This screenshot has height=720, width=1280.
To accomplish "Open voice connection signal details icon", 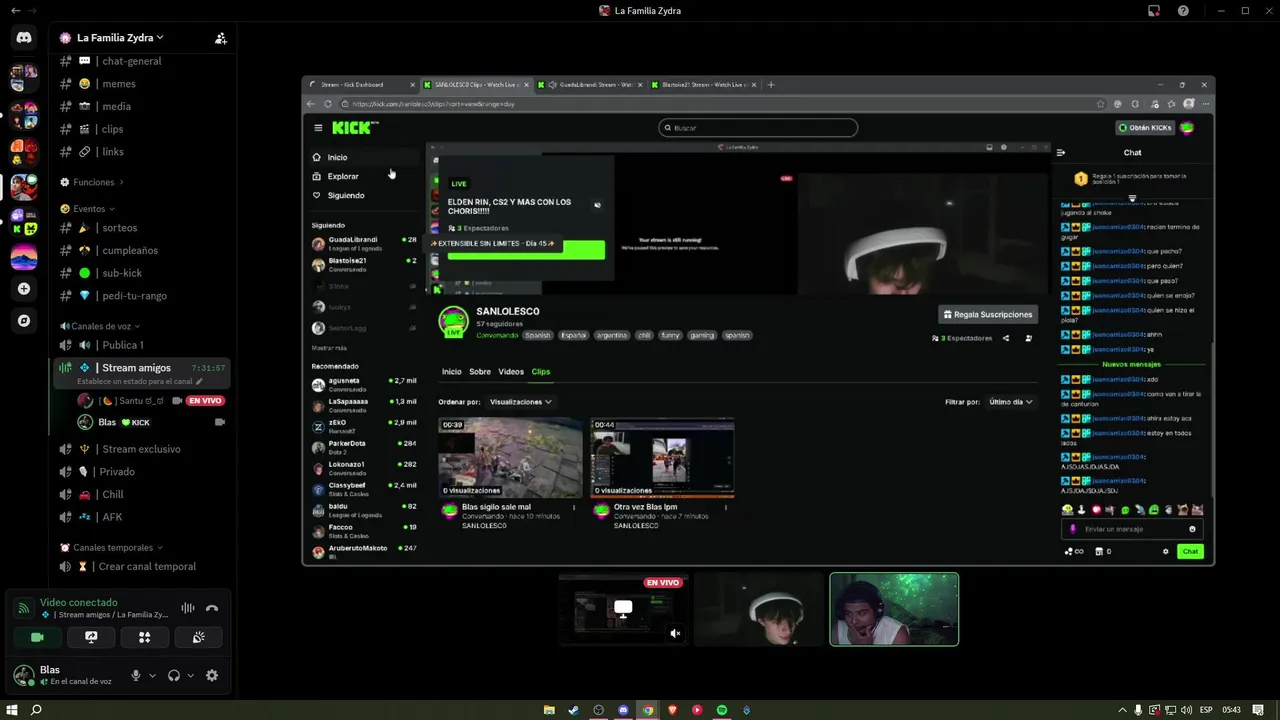I will pyautogui.click(x=24, y=608).
